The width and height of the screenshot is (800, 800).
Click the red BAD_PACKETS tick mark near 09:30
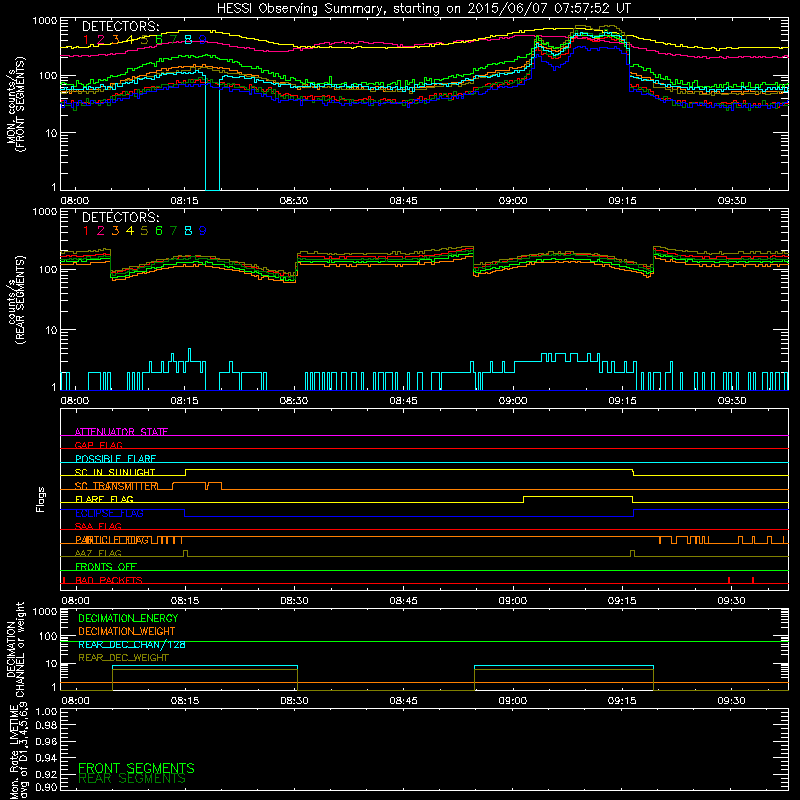(x=729, y=580)
